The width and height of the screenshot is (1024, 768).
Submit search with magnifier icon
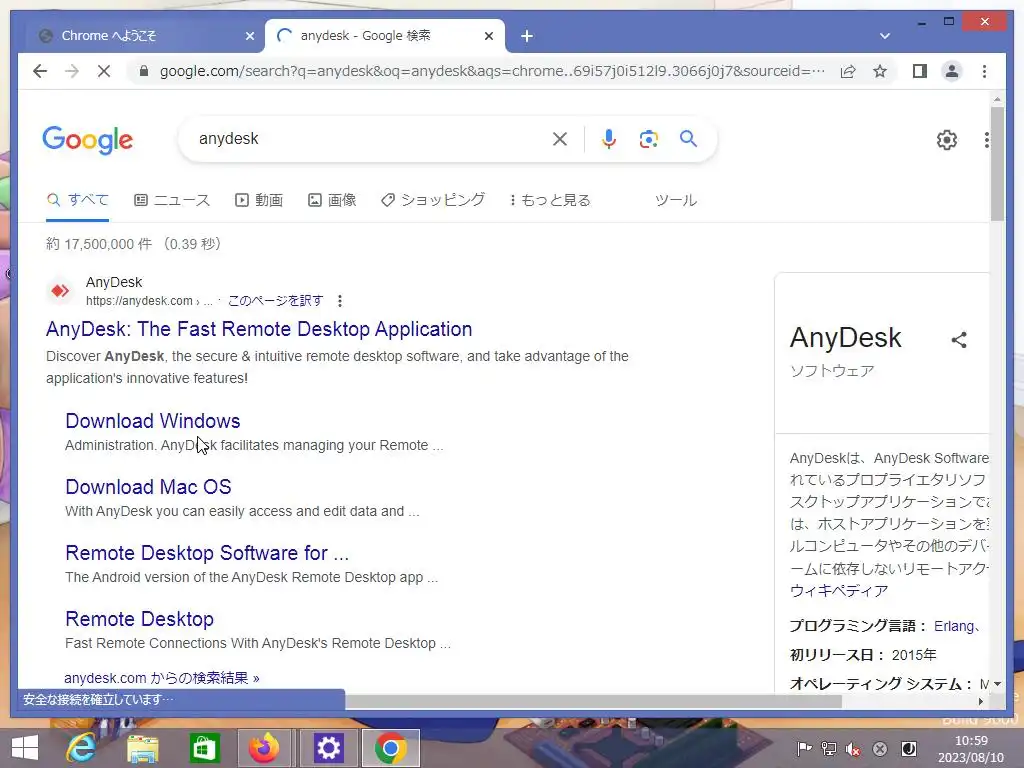(688, 138)
